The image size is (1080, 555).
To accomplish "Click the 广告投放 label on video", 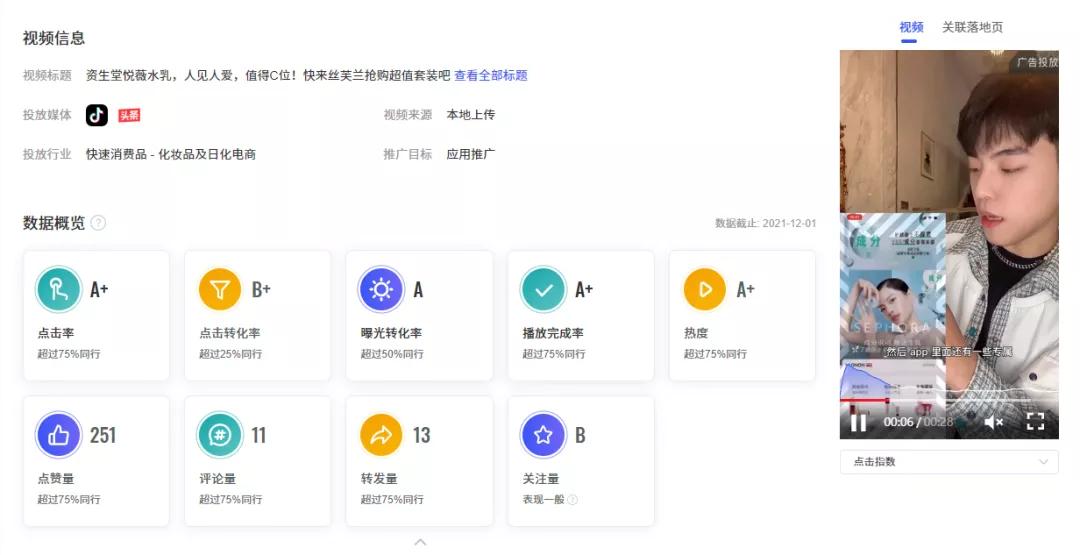I will (x=1037, y=62).
